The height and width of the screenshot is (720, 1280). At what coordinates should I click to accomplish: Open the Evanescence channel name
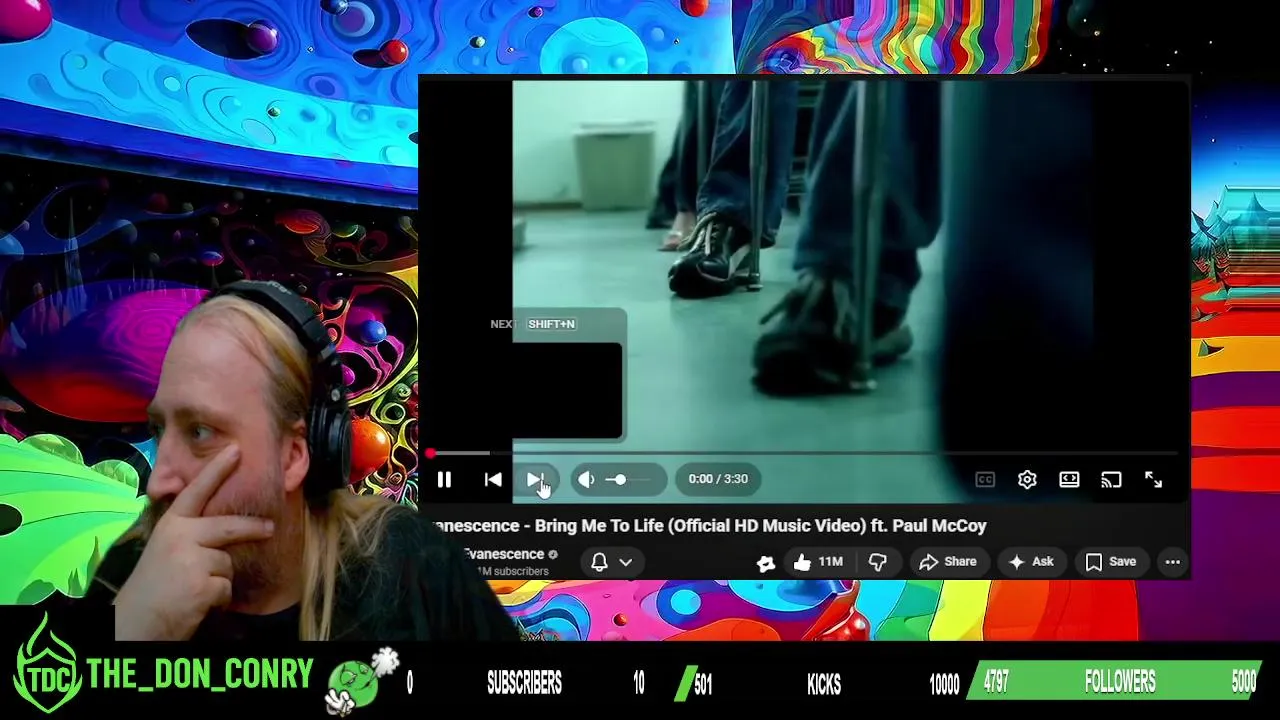point(503,554)
